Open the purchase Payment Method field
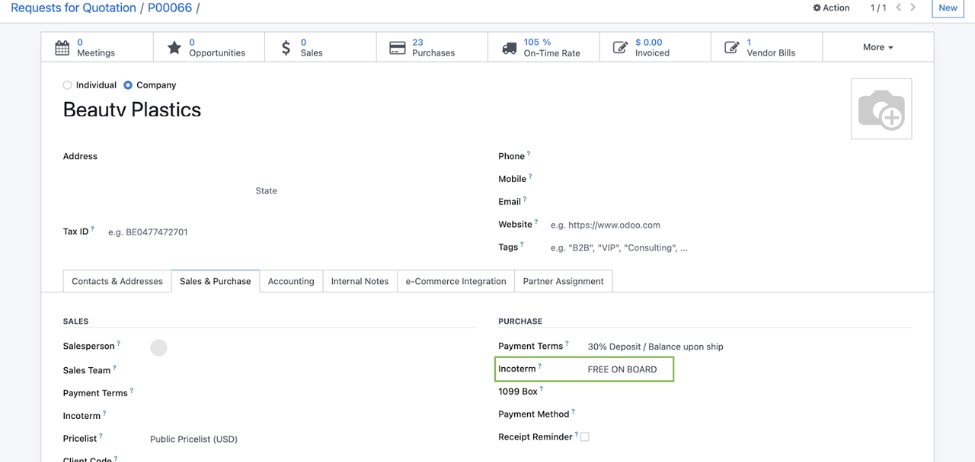The width and height of the screenshot is (975, 462). pos(749,414)
